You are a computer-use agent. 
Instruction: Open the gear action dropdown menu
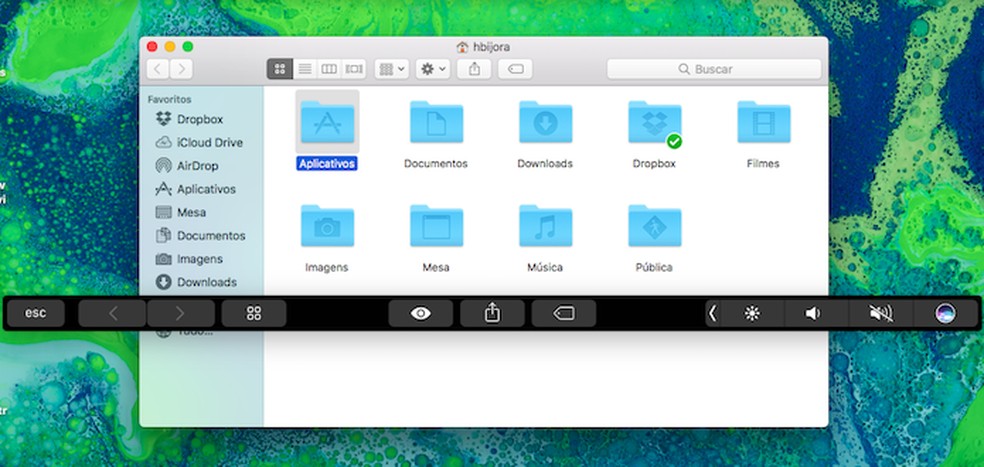[433, 69]
